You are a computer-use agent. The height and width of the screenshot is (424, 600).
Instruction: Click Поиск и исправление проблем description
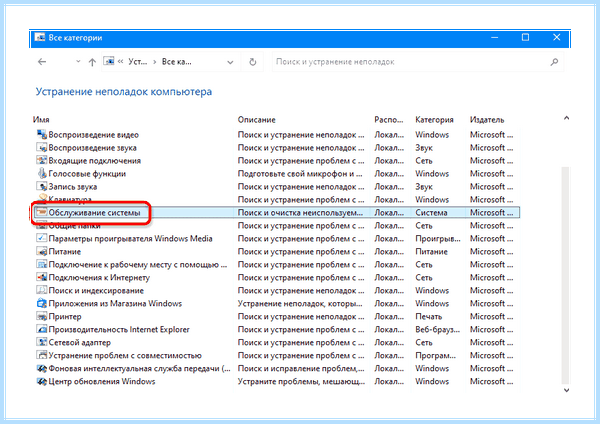coord(301,369)
